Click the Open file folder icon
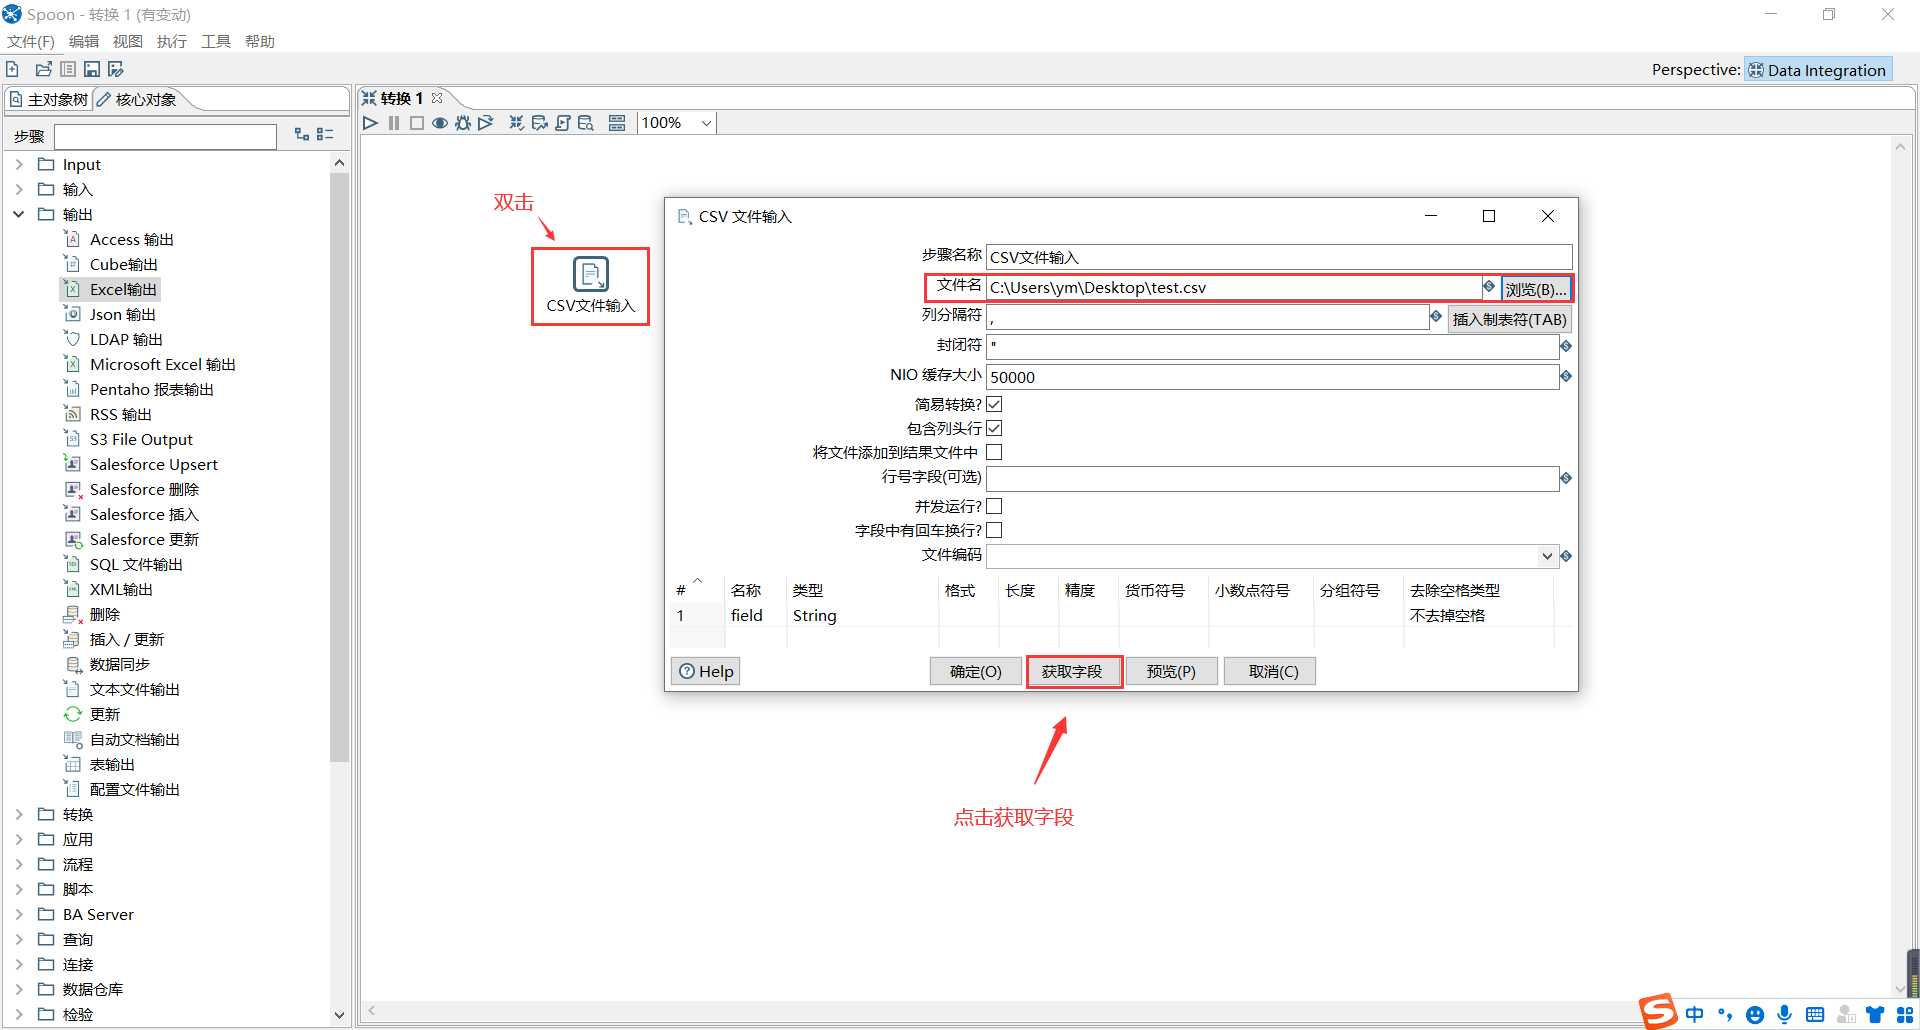 (x=43, y=69)
